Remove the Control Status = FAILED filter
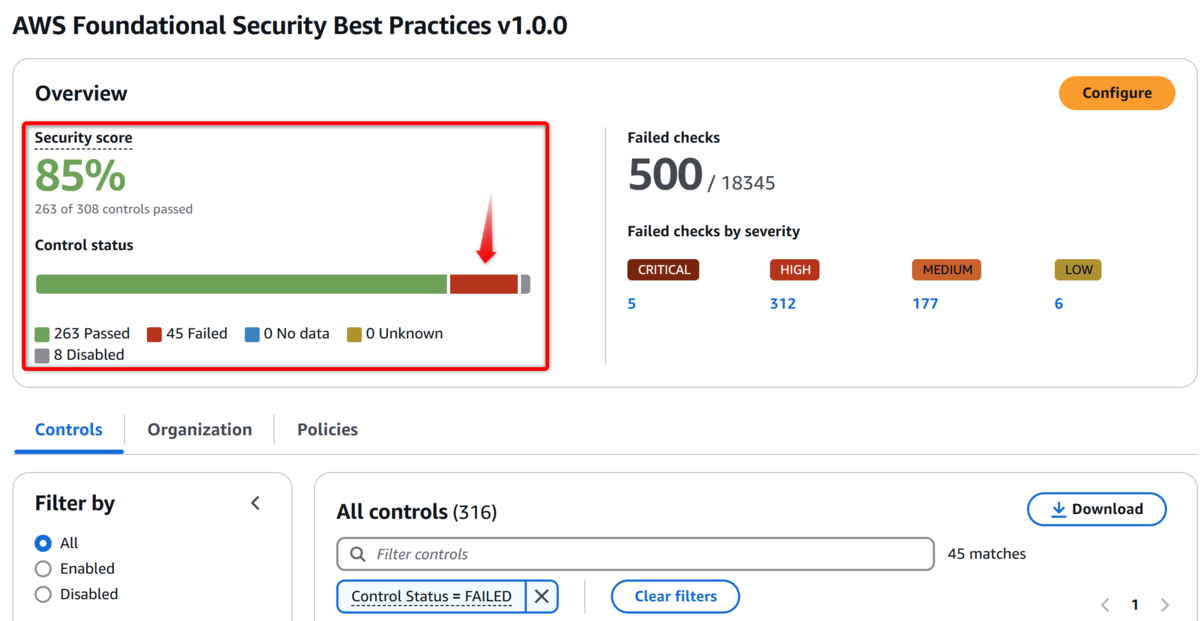Image resolution: width=1200 pixels, height=621 pixels. (x=541, y=596)
